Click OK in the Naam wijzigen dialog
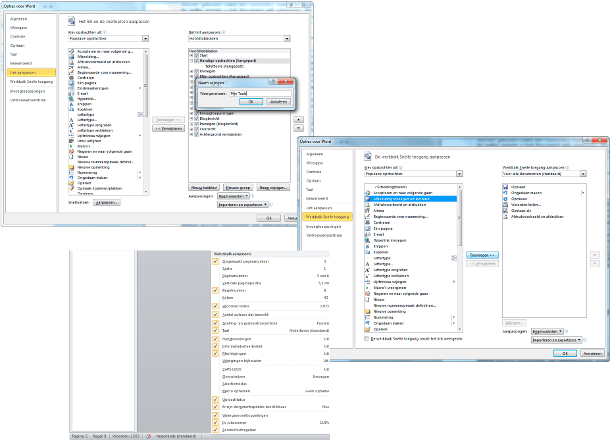This screenshot has height=443, width=612. [251, 101]
